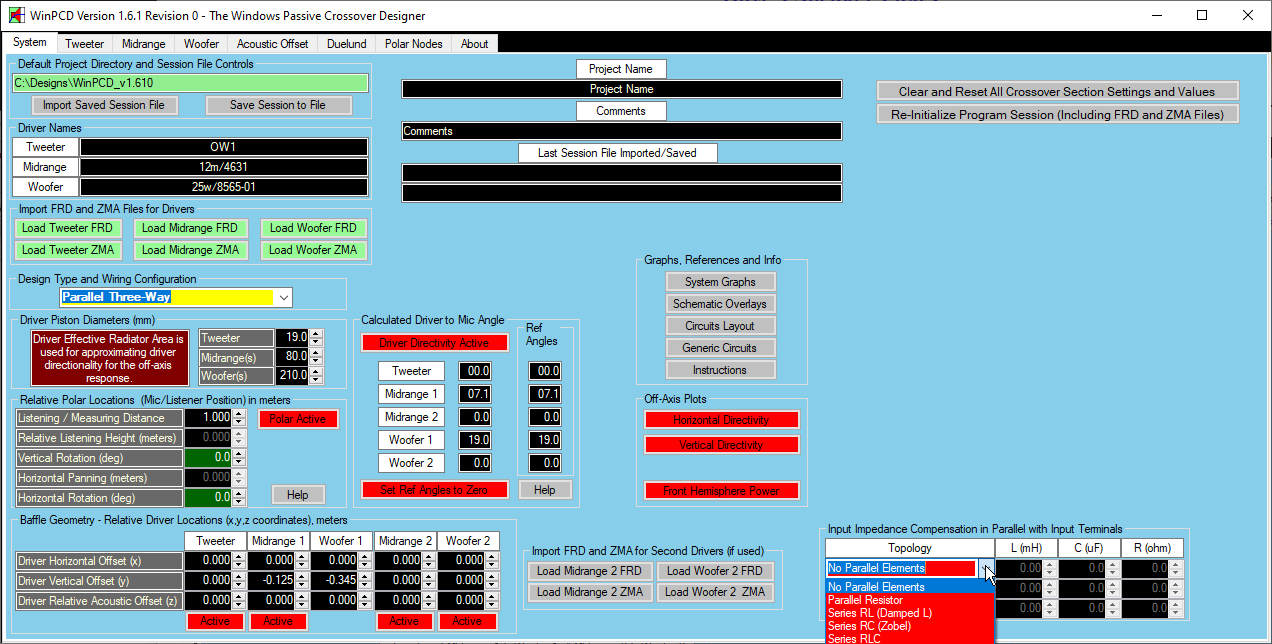Click Set Ref Angles to Zero
Screen dimensions: 1272x644
pyautogui.click(x=434, y=490)
